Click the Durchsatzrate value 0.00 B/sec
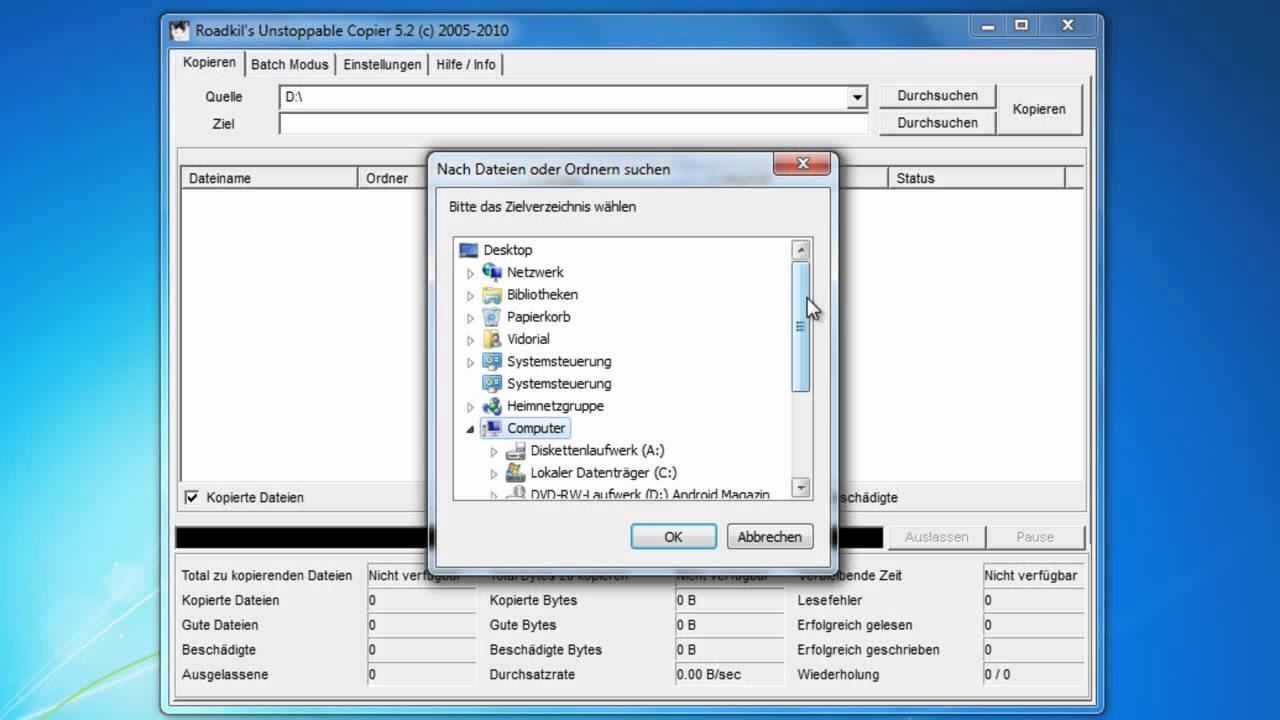This screenshot has height=720, width=1280. [711, 675]
